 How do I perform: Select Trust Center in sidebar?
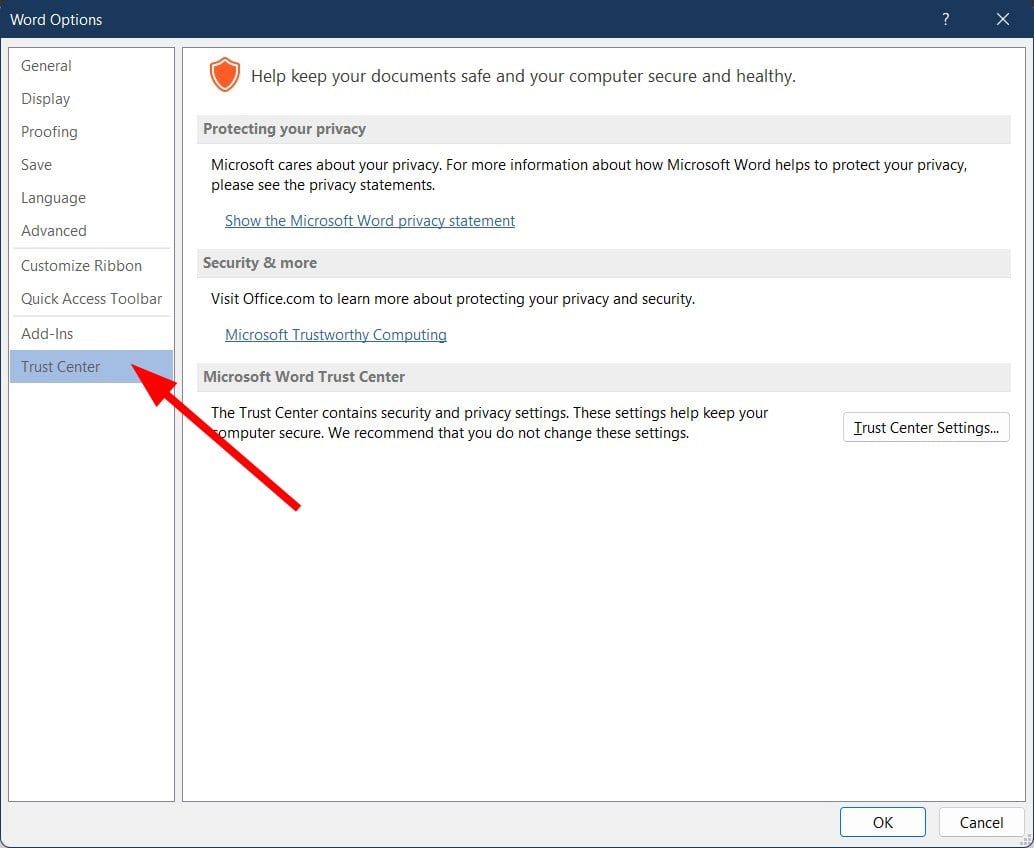pos(92,367)
